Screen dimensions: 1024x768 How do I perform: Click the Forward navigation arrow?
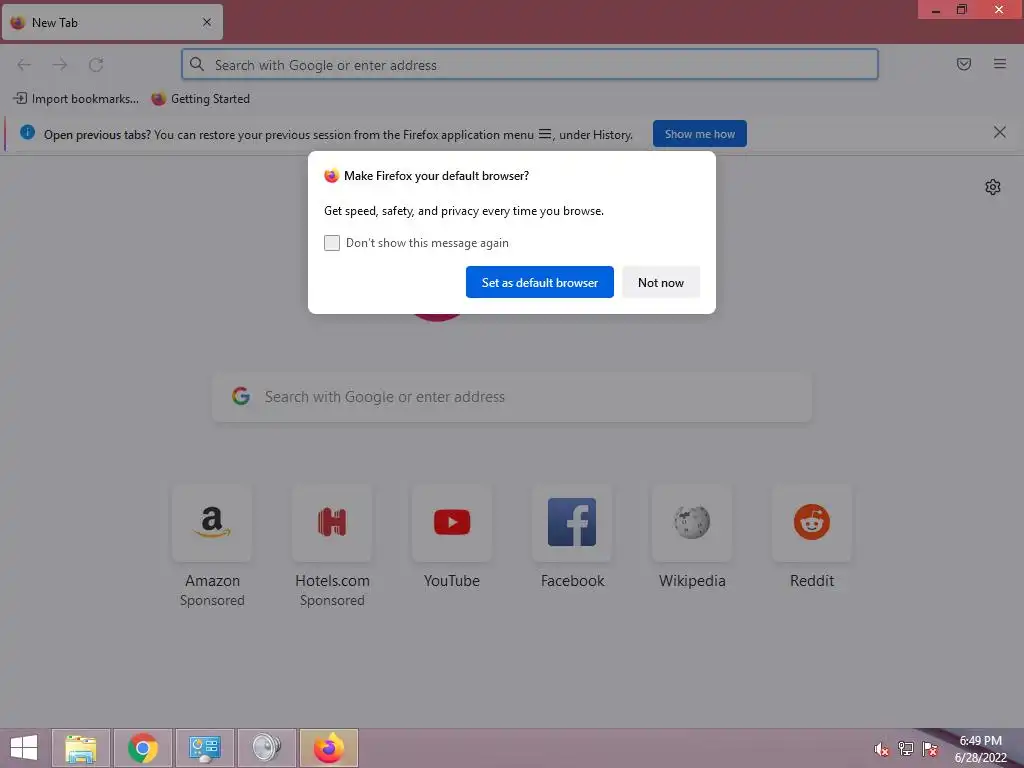pos(60,65)
